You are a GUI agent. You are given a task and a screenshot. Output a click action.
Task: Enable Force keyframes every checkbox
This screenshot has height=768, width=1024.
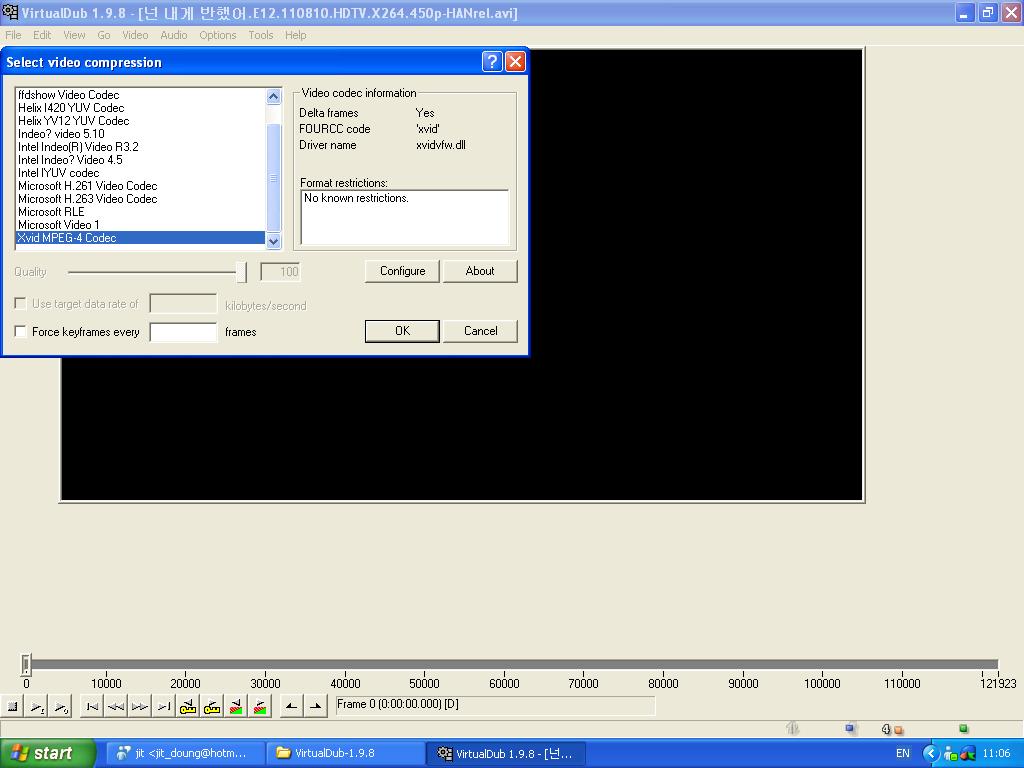point(20,331)
